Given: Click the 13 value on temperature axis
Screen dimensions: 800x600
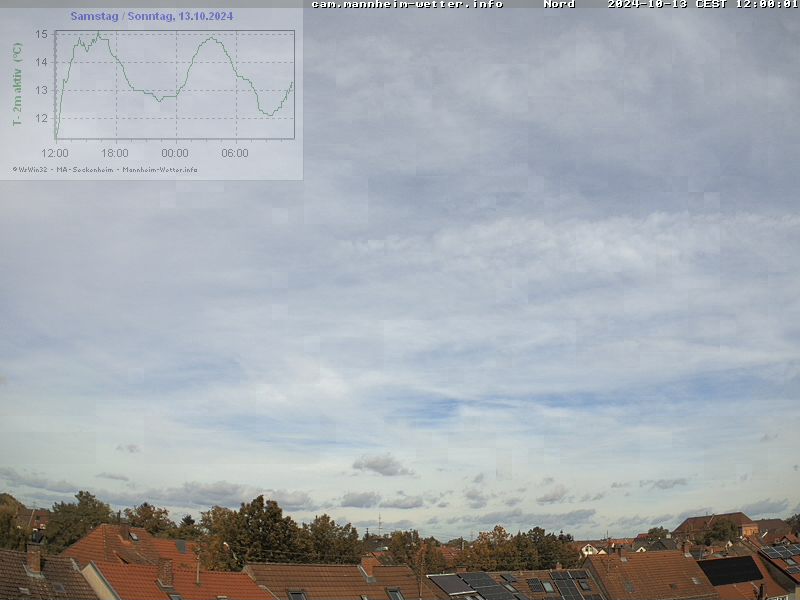Looking at the screenshot, I should [41, 90].
